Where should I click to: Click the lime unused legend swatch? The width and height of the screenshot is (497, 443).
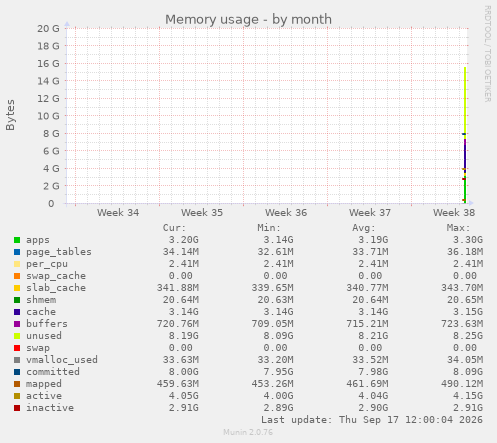17,336
